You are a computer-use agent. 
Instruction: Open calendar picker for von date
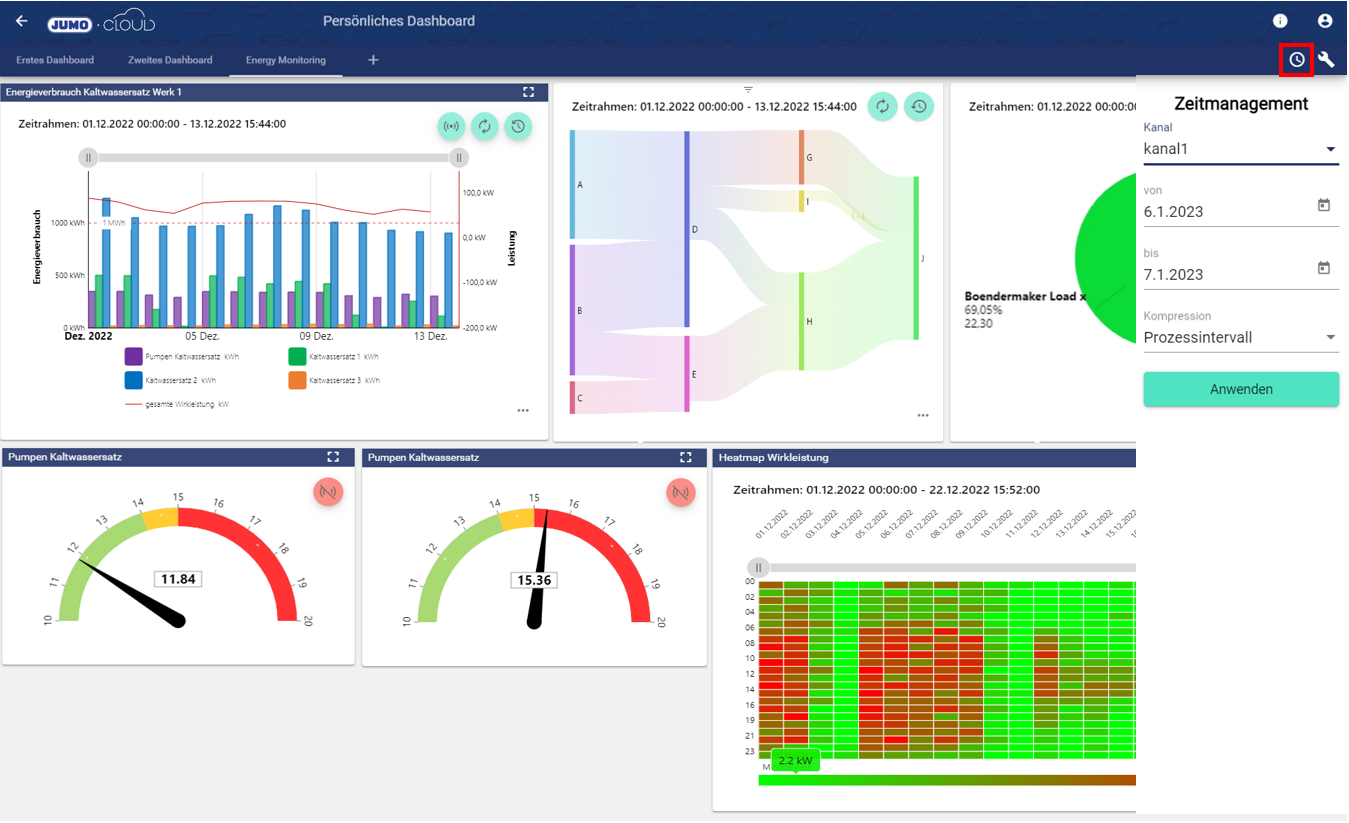click(1323, 205)
